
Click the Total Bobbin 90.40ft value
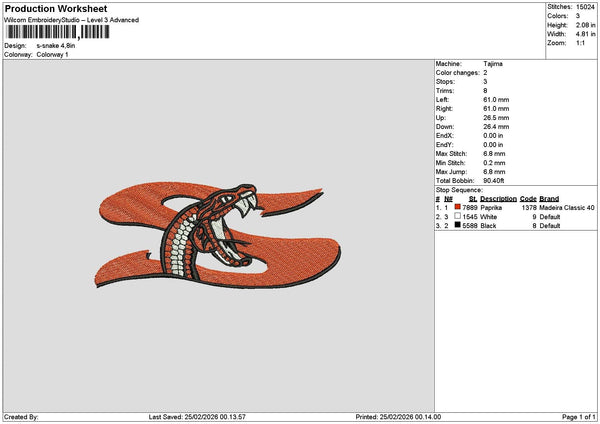[496, 179]
